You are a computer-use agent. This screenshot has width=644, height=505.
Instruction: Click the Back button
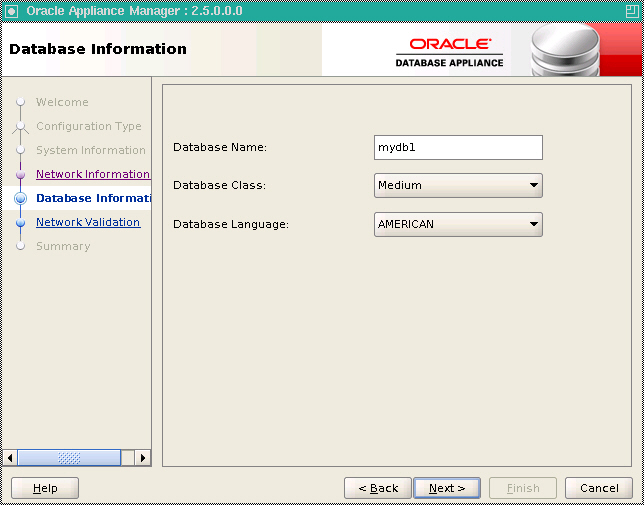click(x=378, y=488)
